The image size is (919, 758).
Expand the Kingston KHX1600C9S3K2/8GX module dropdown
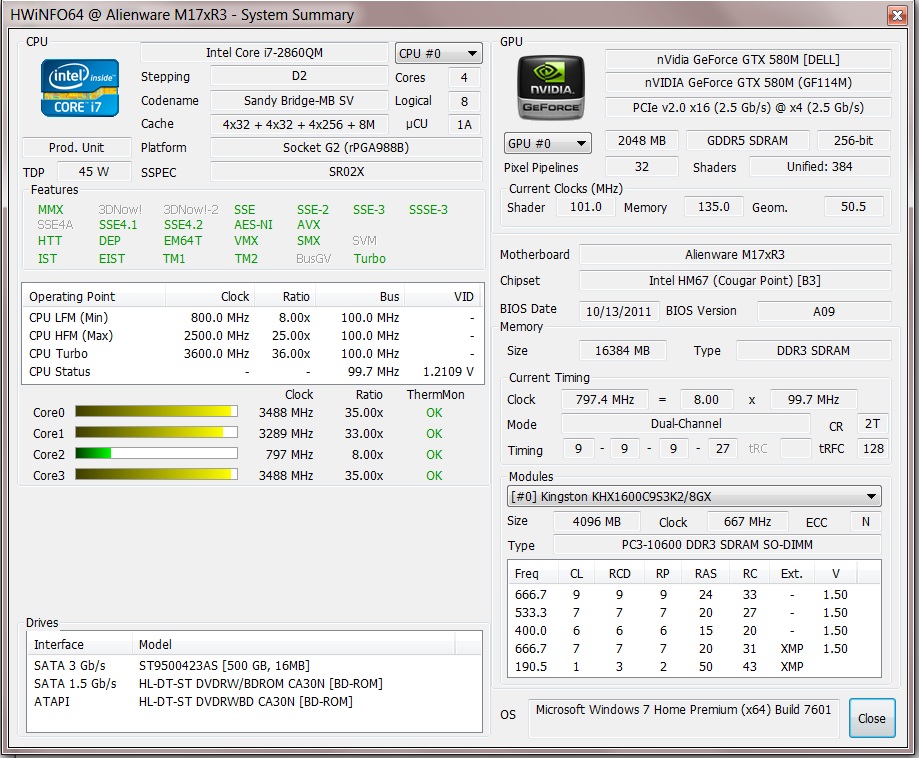693,497
